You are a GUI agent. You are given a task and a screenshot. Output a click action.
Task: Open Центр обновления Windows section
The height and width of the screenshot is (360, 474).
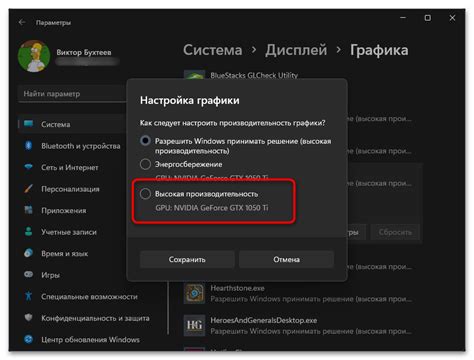[90, 340]
